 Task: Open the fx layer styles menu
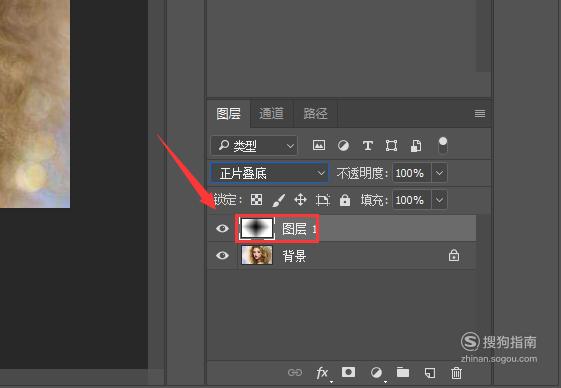click(x=322, y=373)
